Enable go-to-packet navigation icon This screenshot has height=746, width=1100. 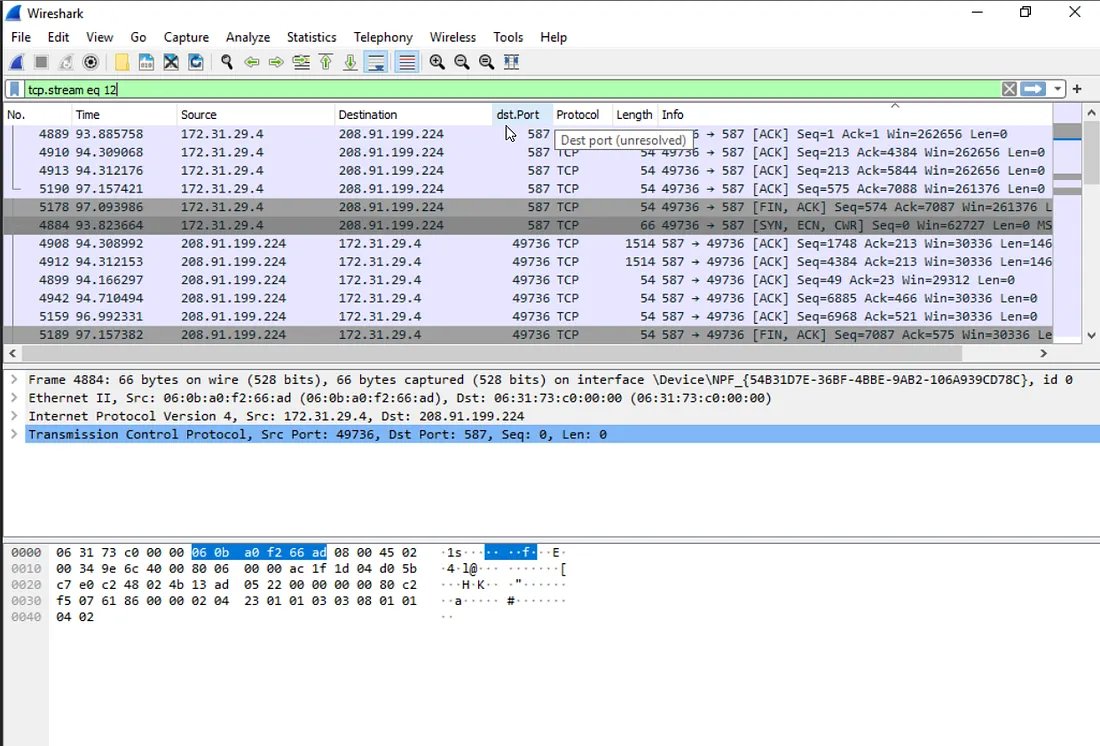pyautogui.click(x=301, y=62)
